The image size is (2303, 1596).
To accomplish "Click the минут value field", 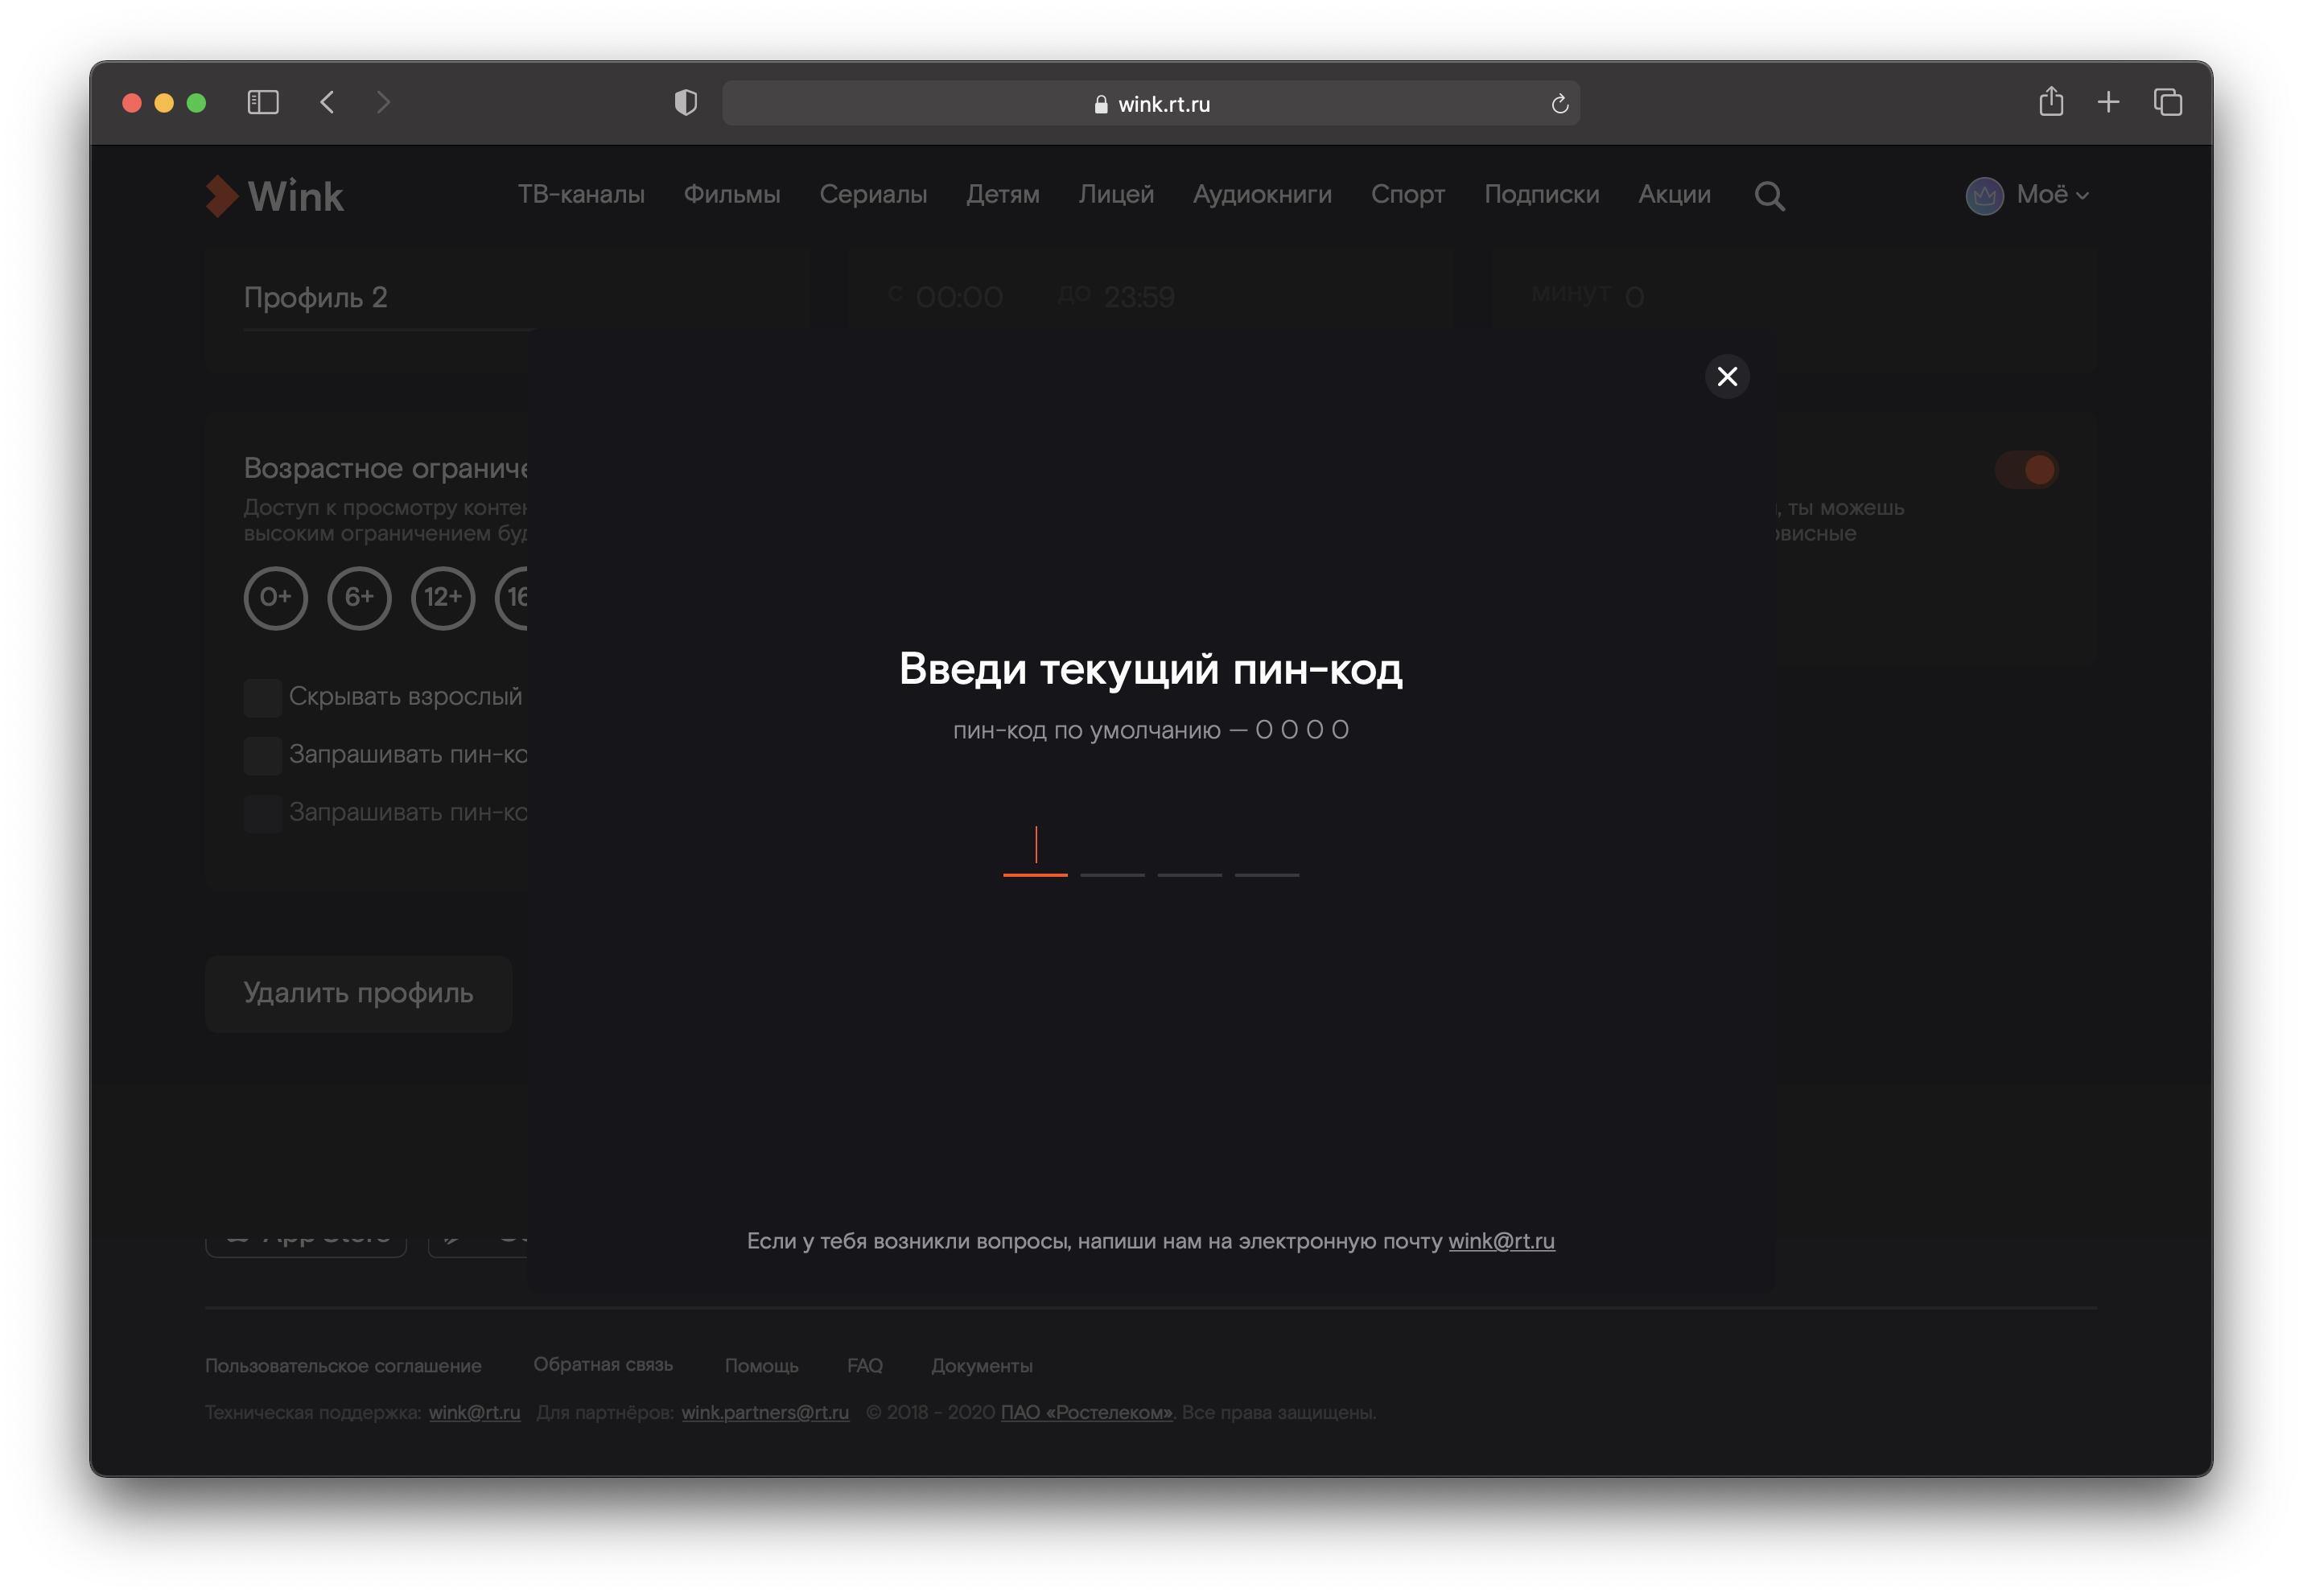I will [1634, 297].
